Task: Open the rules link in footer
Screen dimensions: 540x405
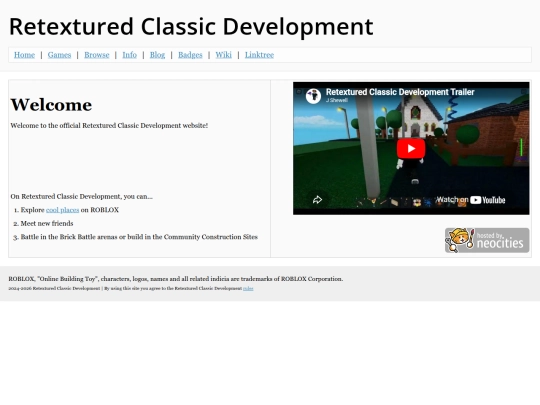Action: click(248, 289)
